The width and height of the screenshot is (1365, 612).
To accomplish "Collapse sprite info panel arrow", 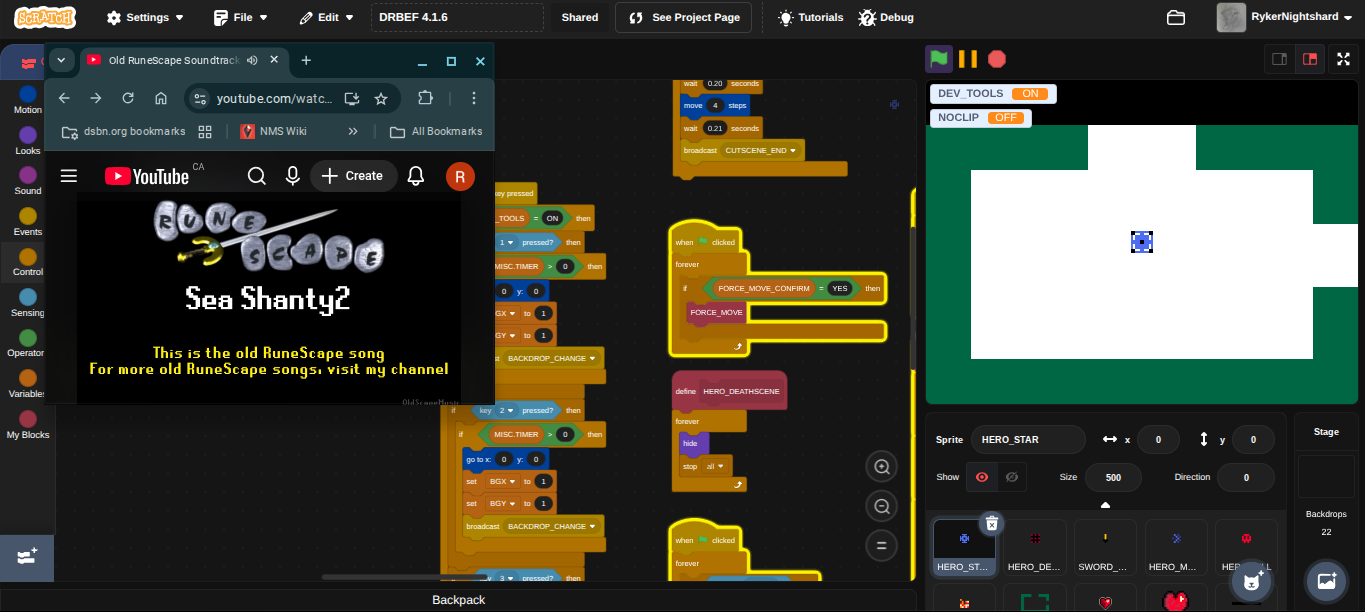I will [x=1105, y=505].
